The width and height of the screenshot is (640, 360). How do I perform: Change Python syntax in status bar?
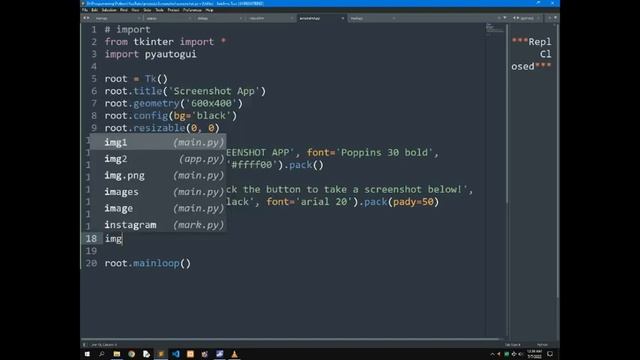pyautogui.click(x=542, y=344)
